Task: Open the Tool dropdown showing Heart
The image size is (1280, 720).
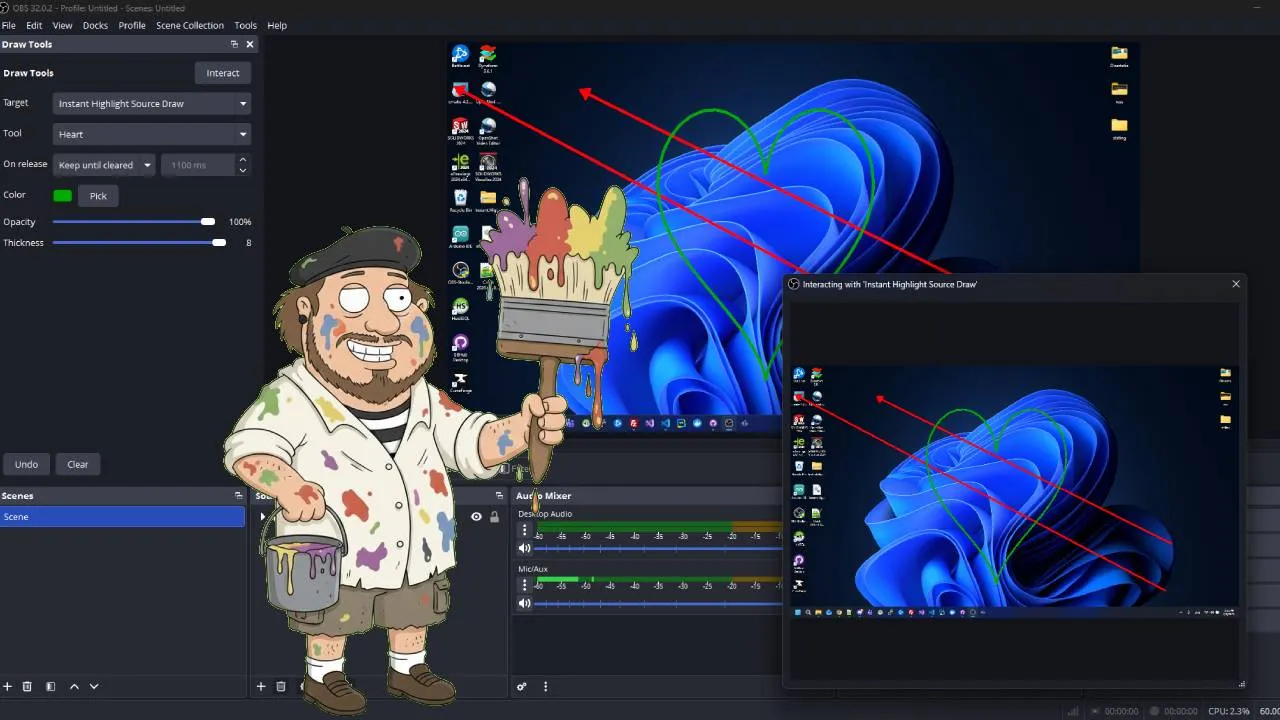Action: [x=151, y=134]
